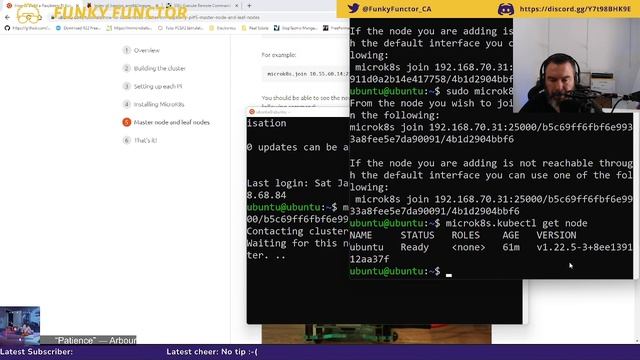Switch to the SSH Execute Remote Command tab
Image resolution: width=640 pixels, height=360 pixels.
(202, 6)
